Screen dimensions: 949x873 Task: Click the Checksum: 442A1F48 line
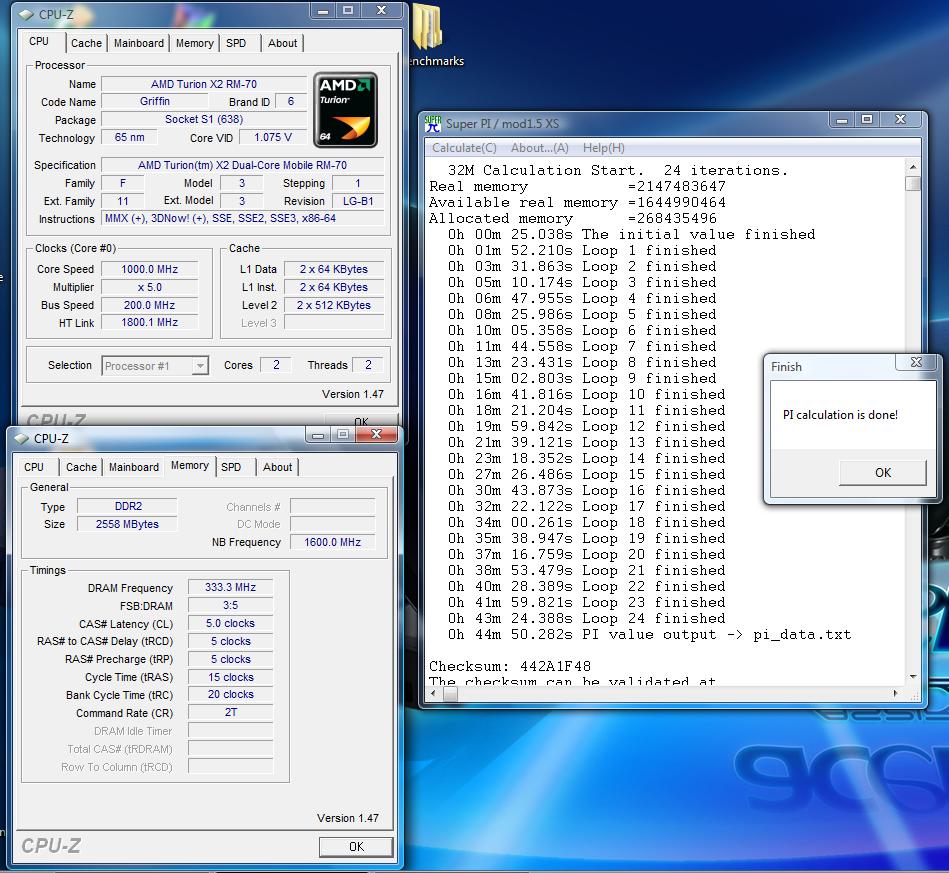click(x=510, y=667)
